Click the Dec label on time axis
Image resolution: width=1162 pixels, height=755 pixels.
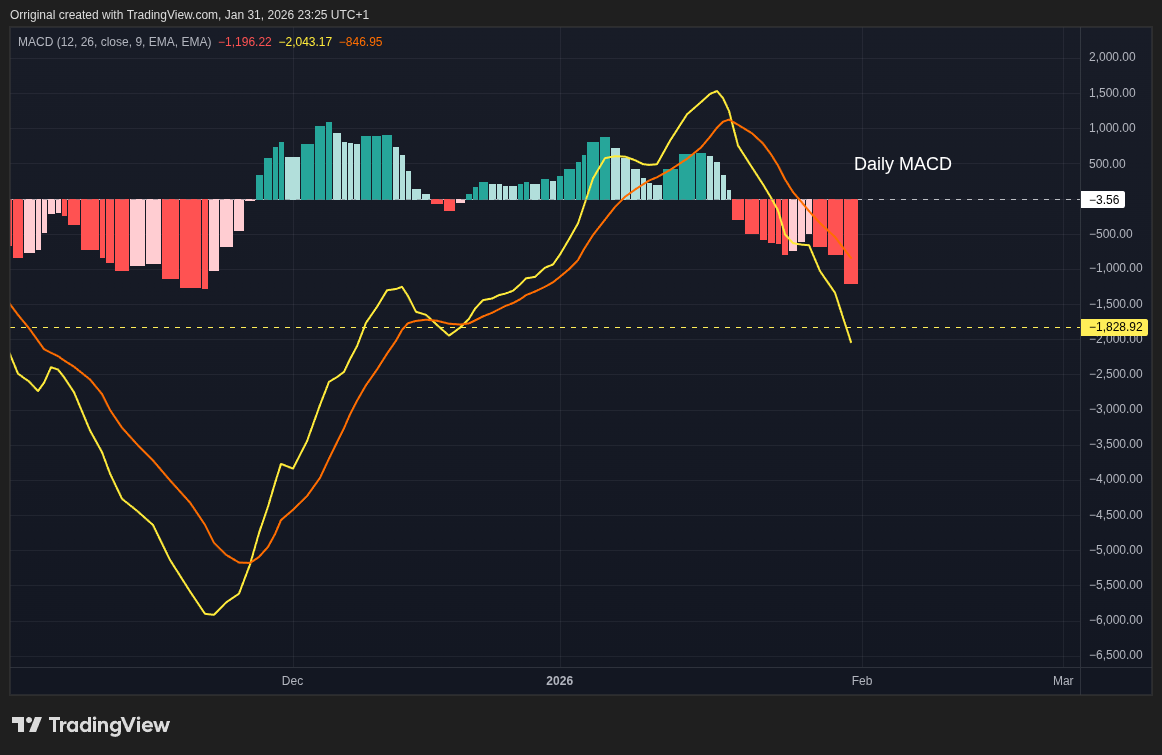pyautogui.click(x=292, y=681)
